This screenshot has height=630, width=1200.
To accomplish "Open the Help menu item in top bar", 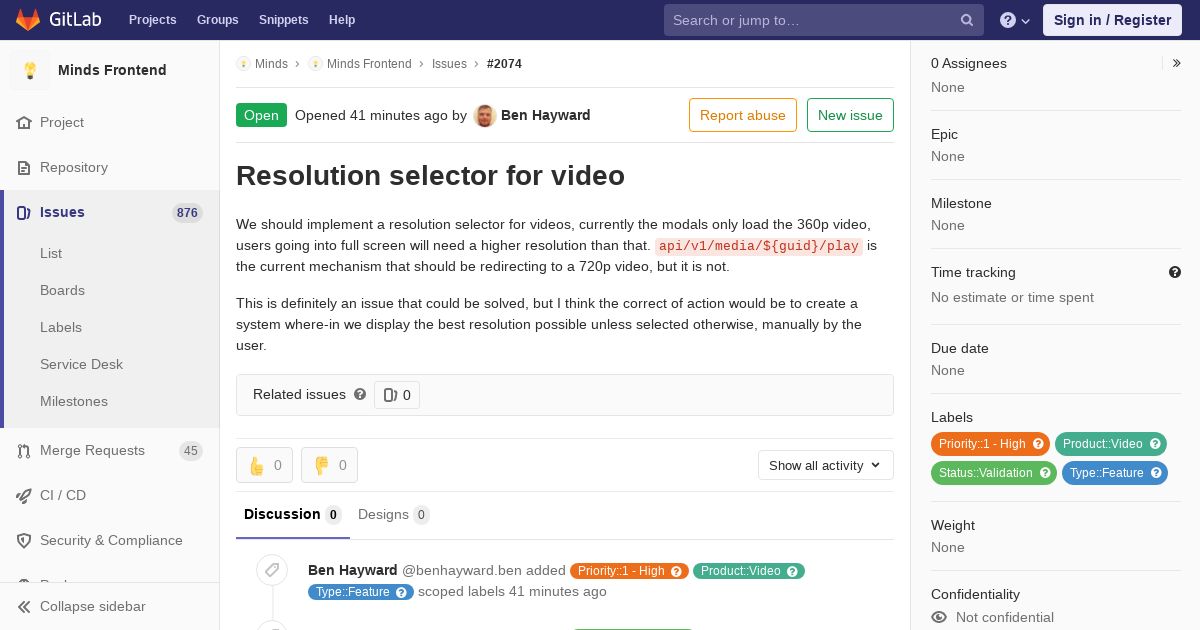I will coord(342,20).
